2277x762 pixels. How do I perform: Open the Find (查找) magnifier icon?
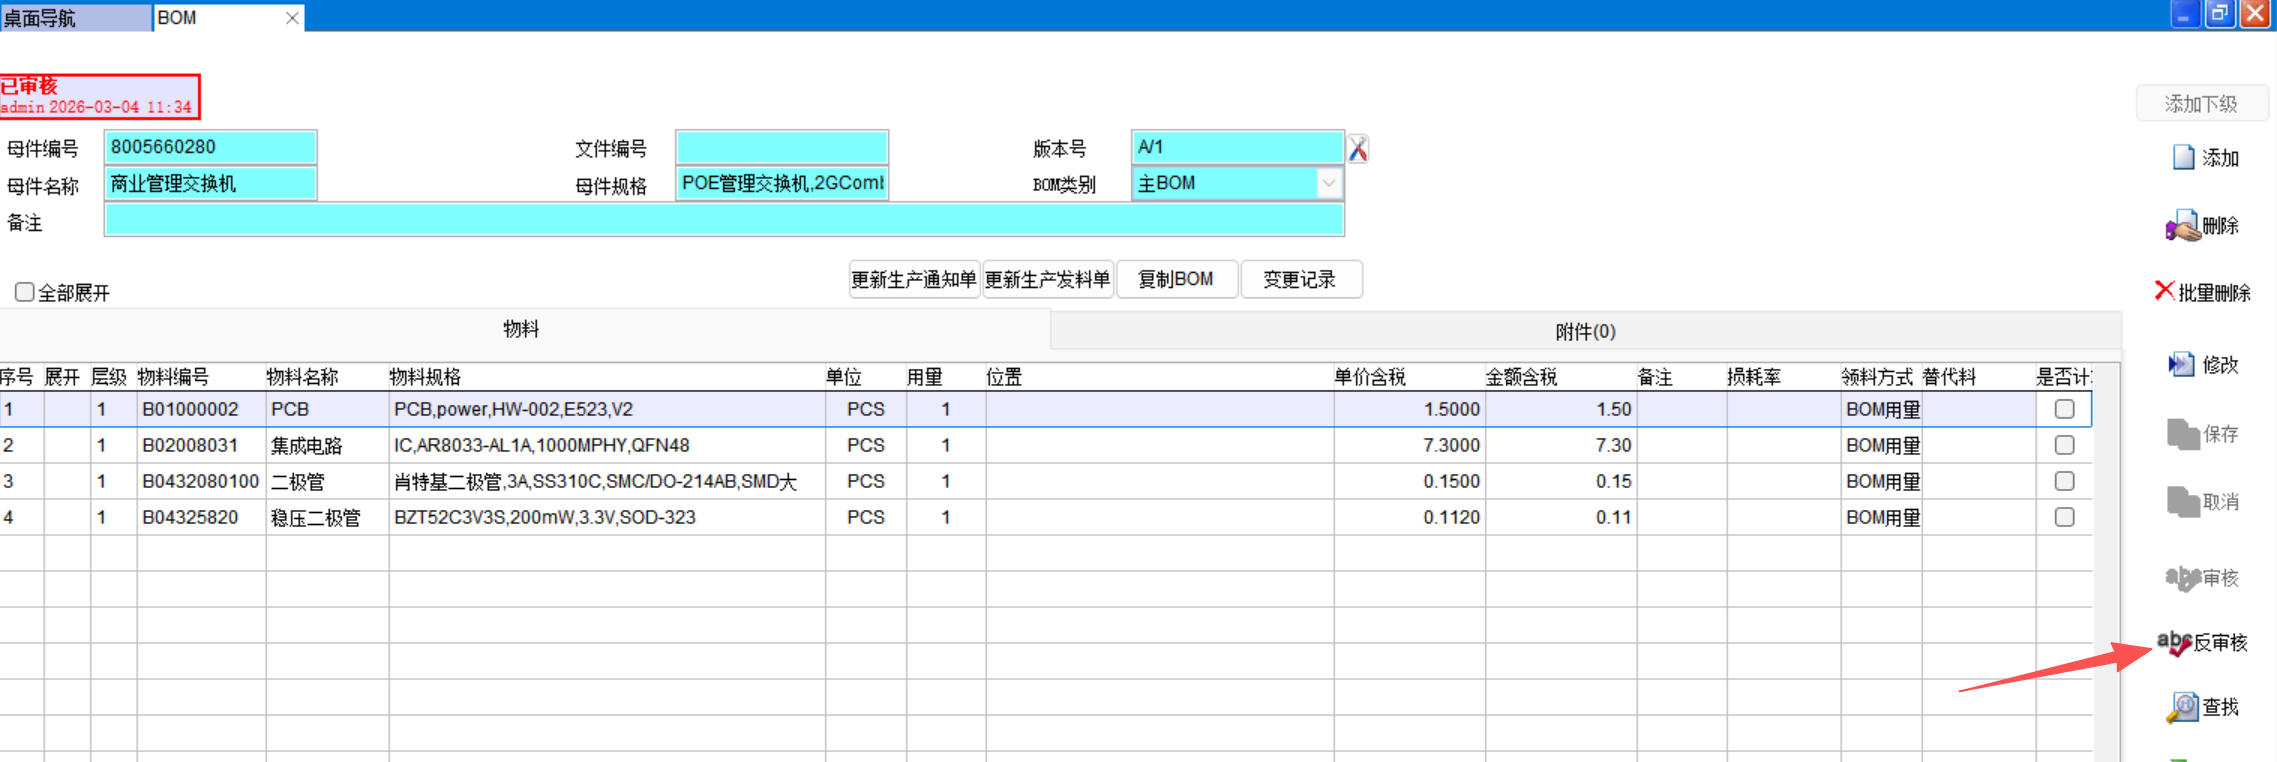(x=2182, y=707)
